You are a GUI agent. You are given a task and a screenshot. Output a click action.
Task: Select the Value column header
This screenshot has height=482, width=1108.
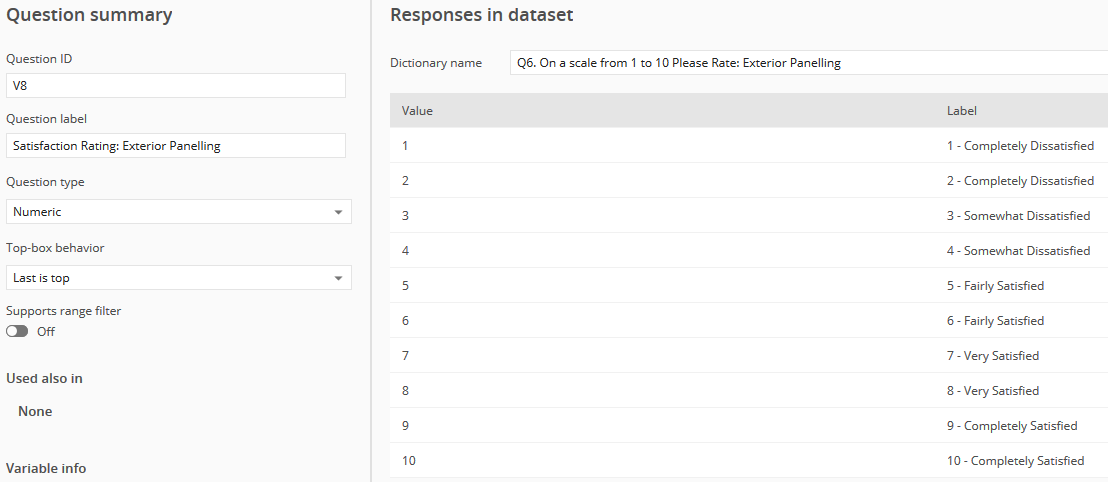pyautogui.click(x=417, y=111)
